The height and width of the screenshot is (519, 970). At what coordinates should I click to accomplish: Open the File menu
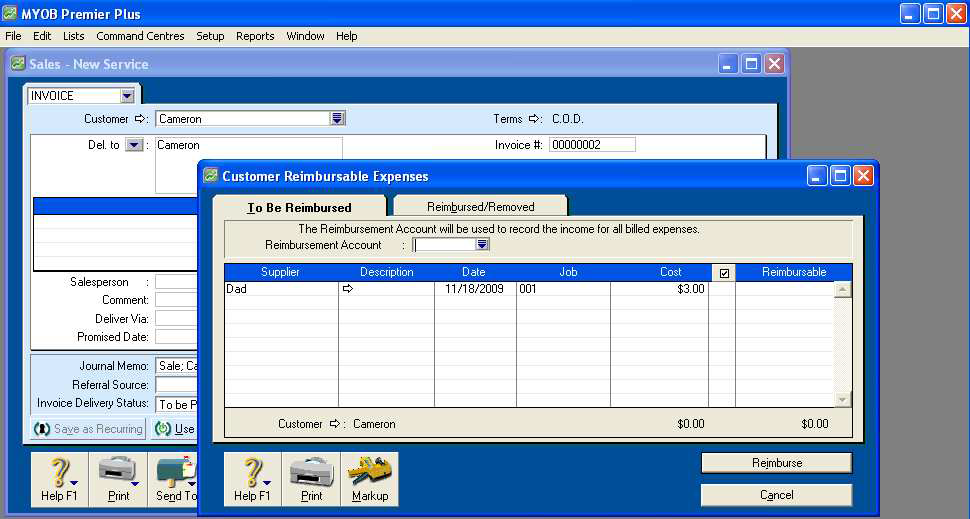pos(13,36)
